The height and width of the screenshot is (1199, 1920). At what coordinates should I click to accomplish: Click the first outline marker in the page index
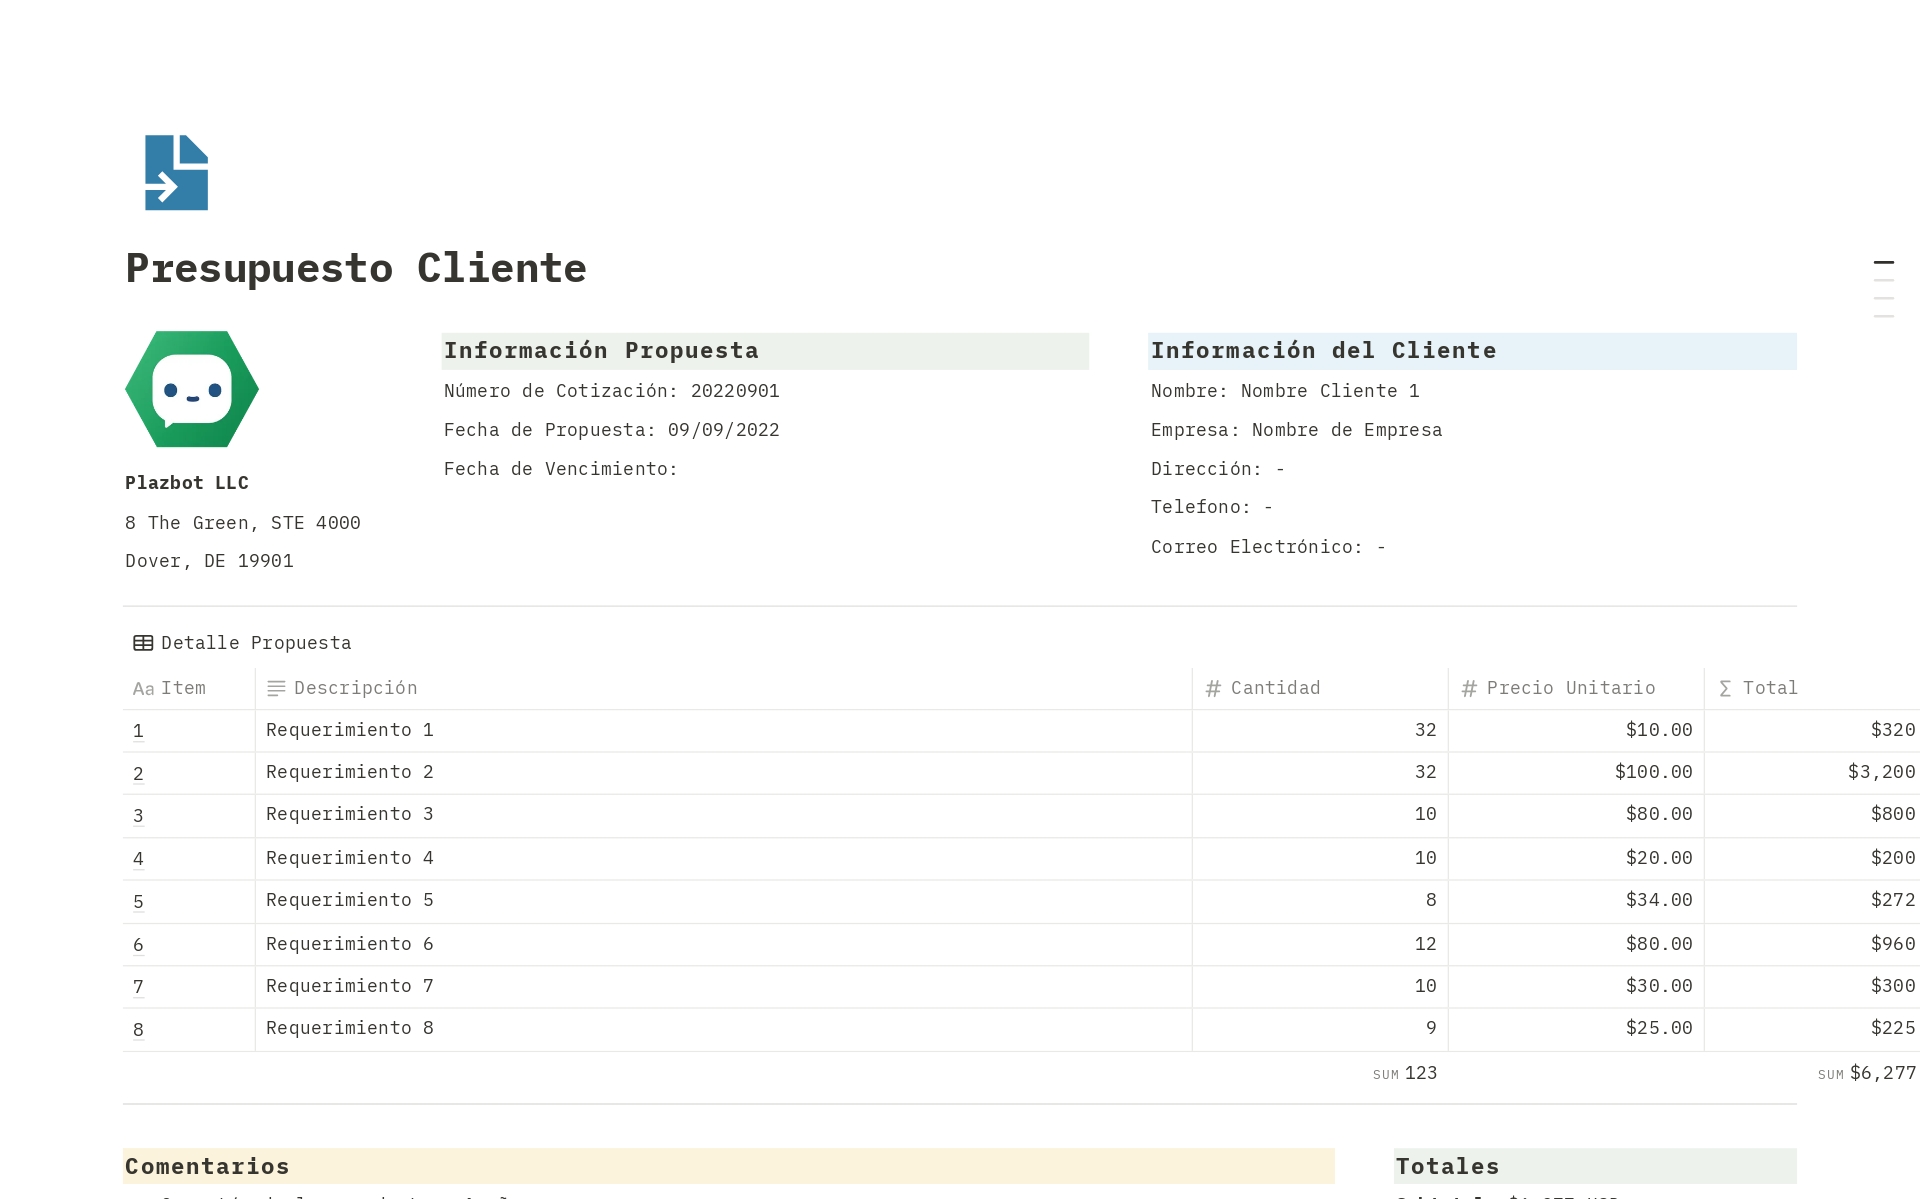pyautogui.click(x=1883, y=262)
